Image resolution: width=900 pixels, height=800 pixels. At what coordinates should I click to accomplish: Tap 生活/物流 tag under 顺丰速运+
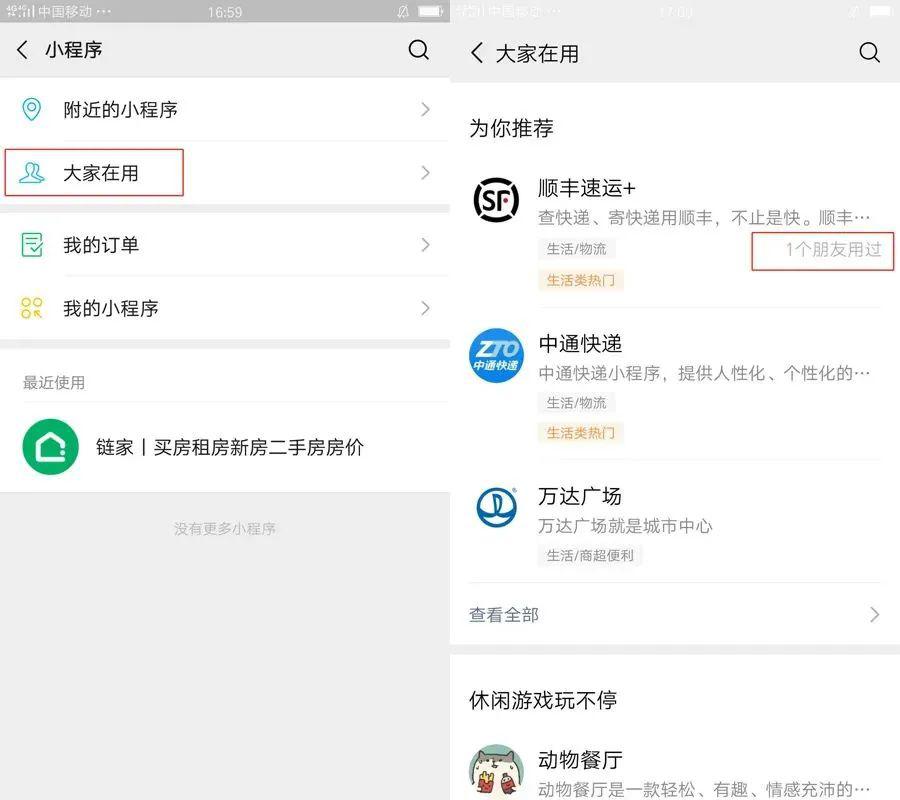click(x=576, y=249)
